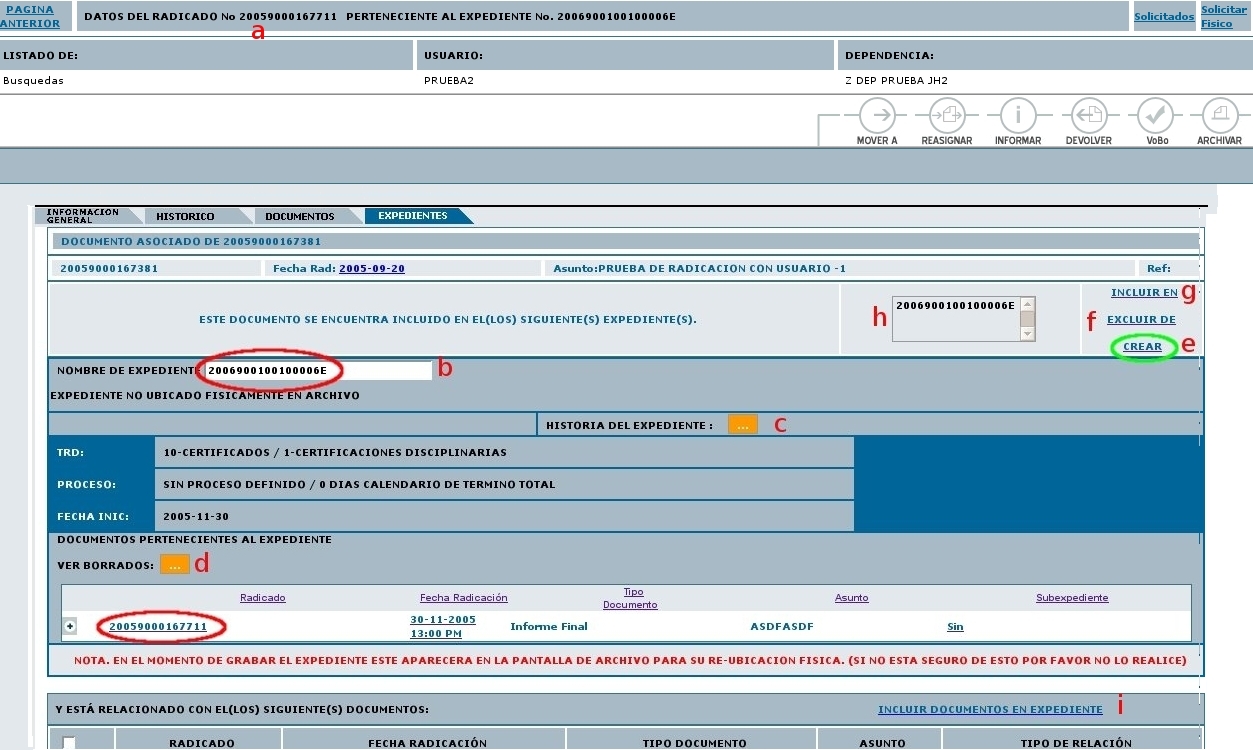Viewport: 1253px width, 750px height.
Task: Click the MOVER A arrow icon
Action: point(877,115)
